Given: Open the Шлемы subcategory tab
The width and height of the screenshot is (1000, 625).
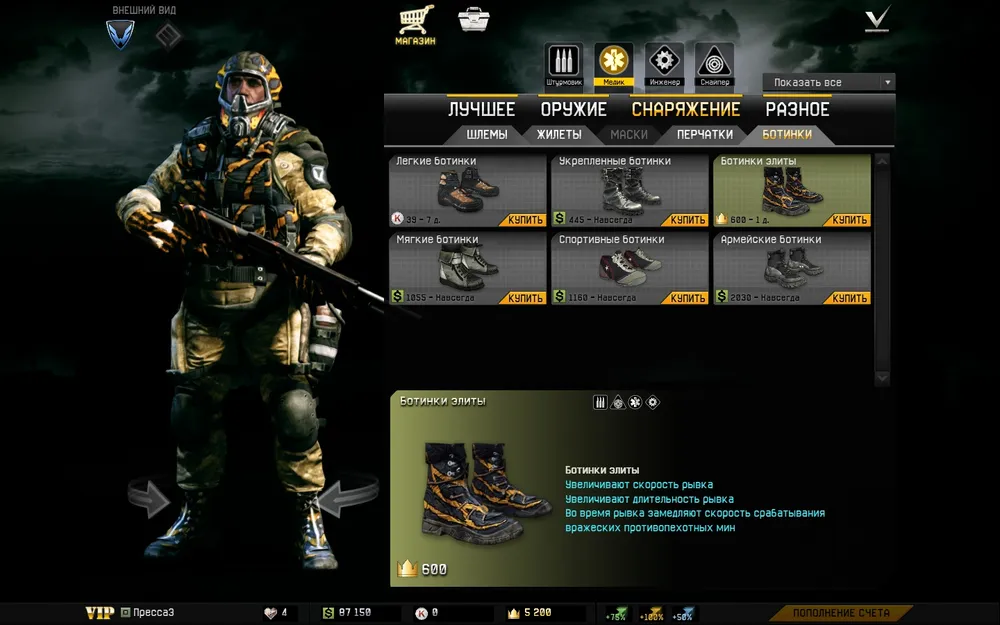Looking at the screenshot, I should point(487,134).
